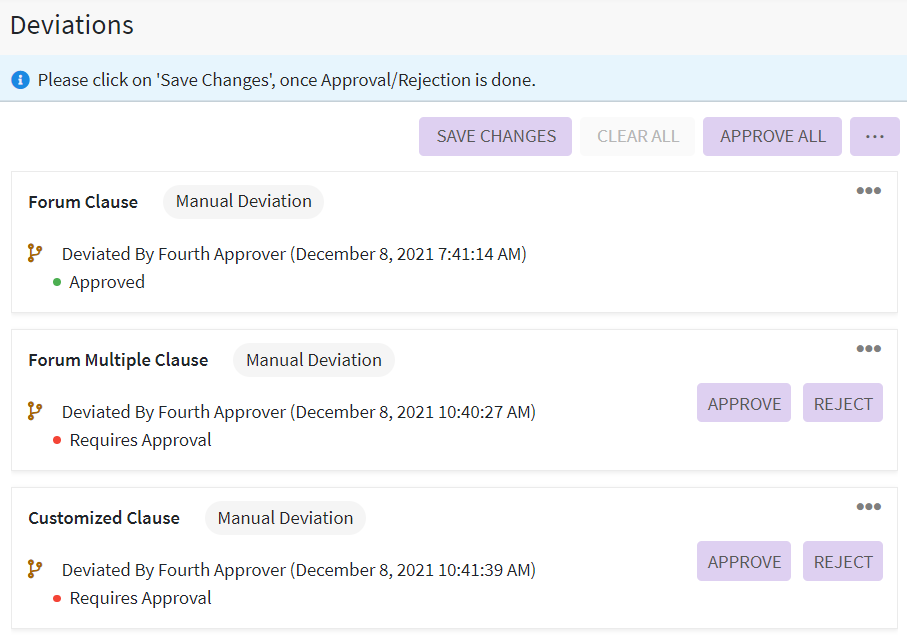This screenshot has height=641, width=907.
Task: Approve the Forum Multiple Clause deviation
Action: 744,403
